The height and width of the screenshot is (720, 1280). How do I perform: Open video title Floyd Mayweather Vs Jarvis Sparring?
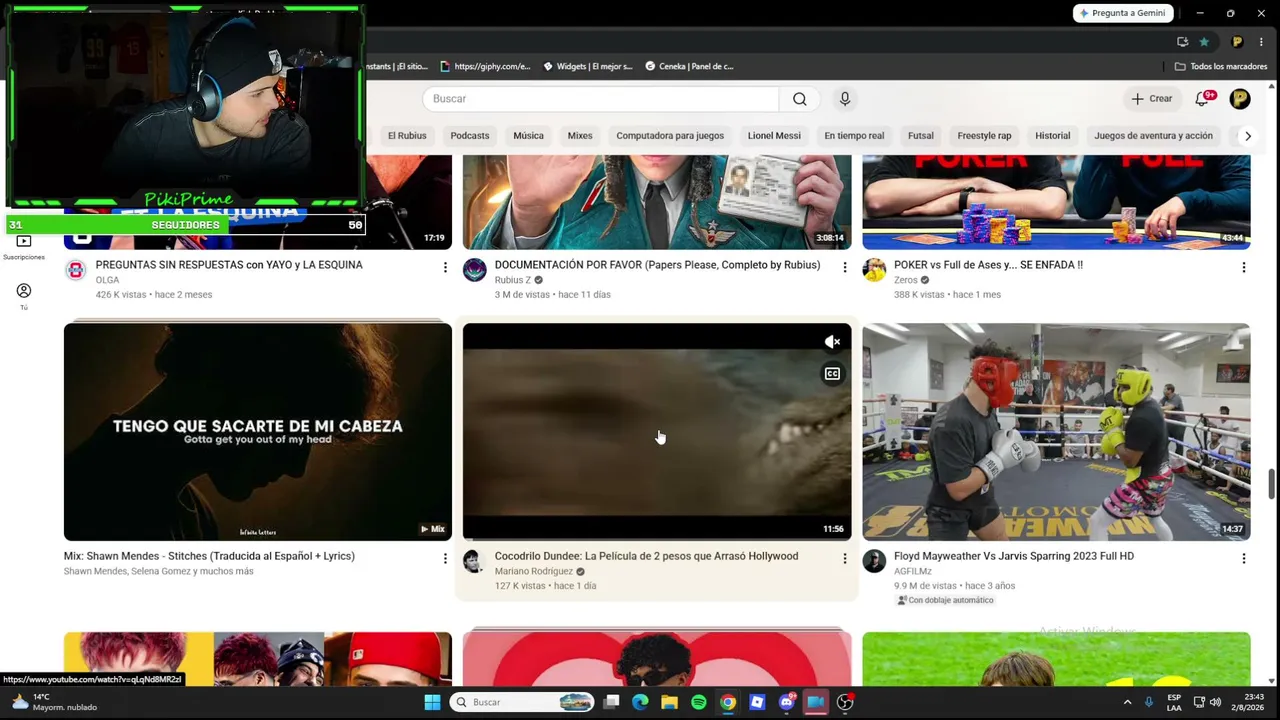(1014, 556)
